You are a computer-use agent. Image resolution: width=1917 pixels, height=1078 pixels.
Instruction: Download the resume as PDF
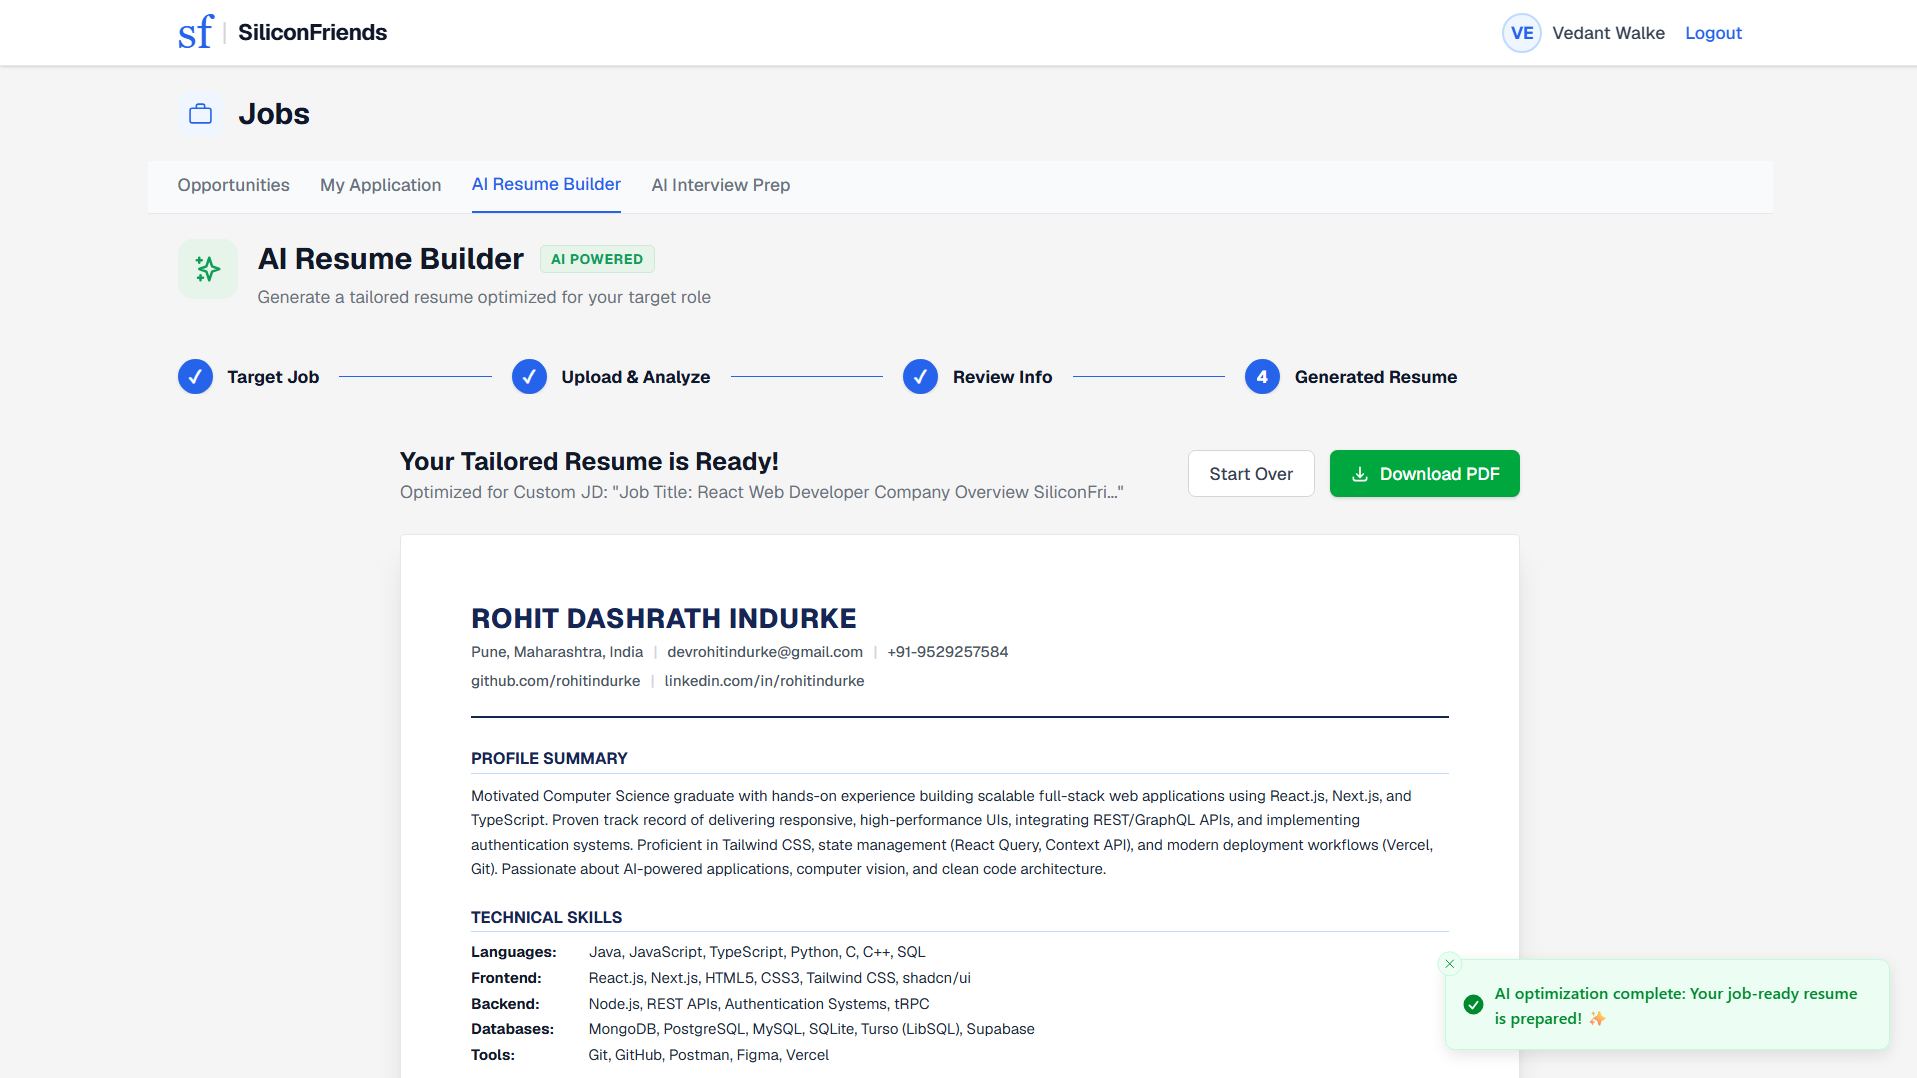click(x=1424, y=474)
